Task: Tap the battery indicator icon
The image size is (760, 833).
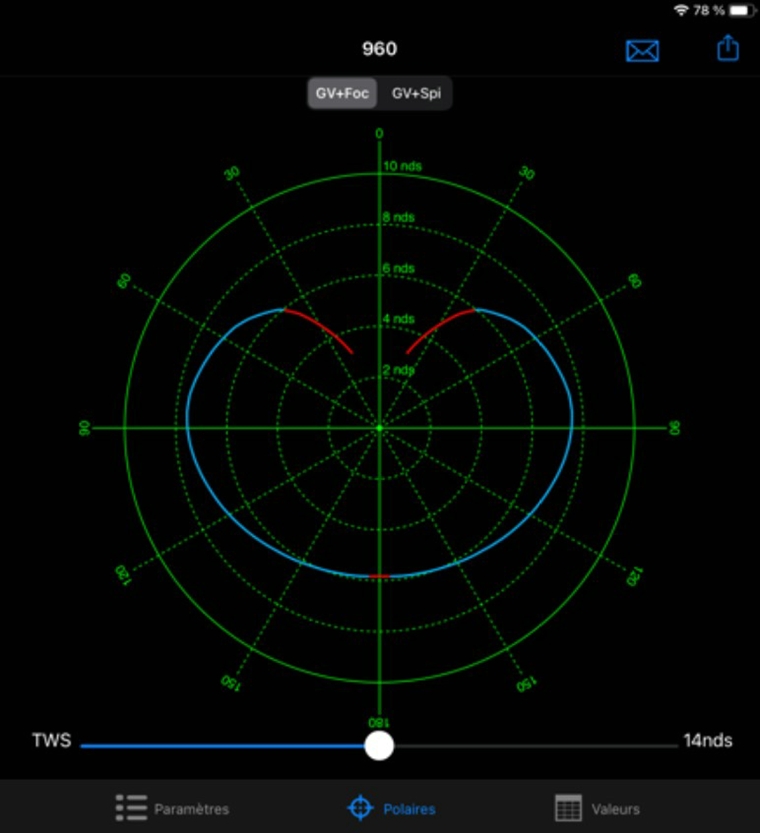Action: click(742, 10)
